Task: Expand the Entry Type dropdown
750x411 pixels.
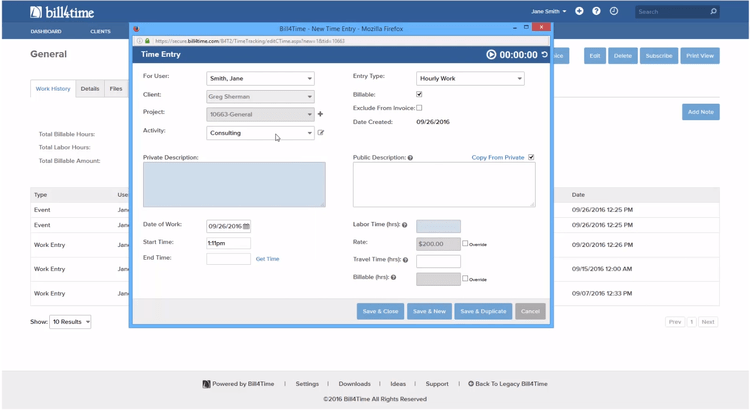Action: pos(469,78)
